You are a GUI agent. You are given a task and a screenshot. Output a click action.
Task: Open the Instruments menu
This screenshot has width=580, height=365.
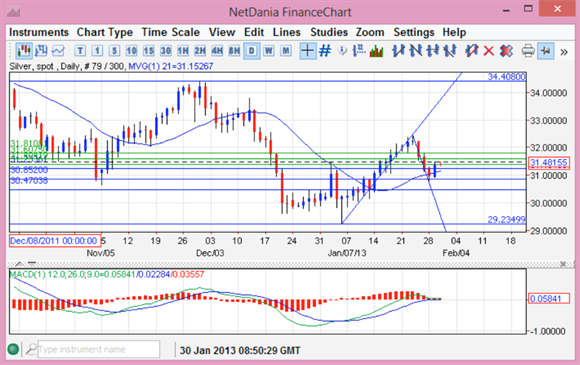tap(39, 33)
